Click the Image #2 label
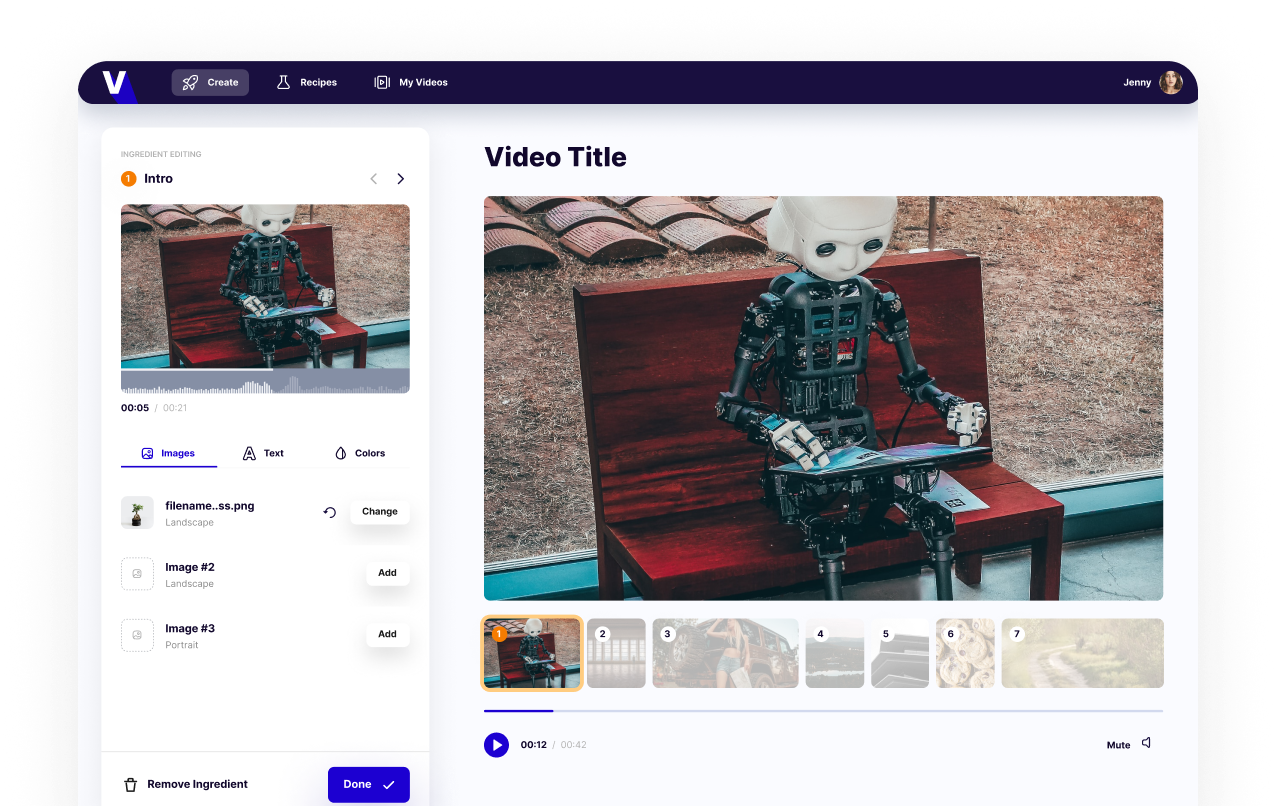This screenshot has height=806, width=1274. [190, 567]
